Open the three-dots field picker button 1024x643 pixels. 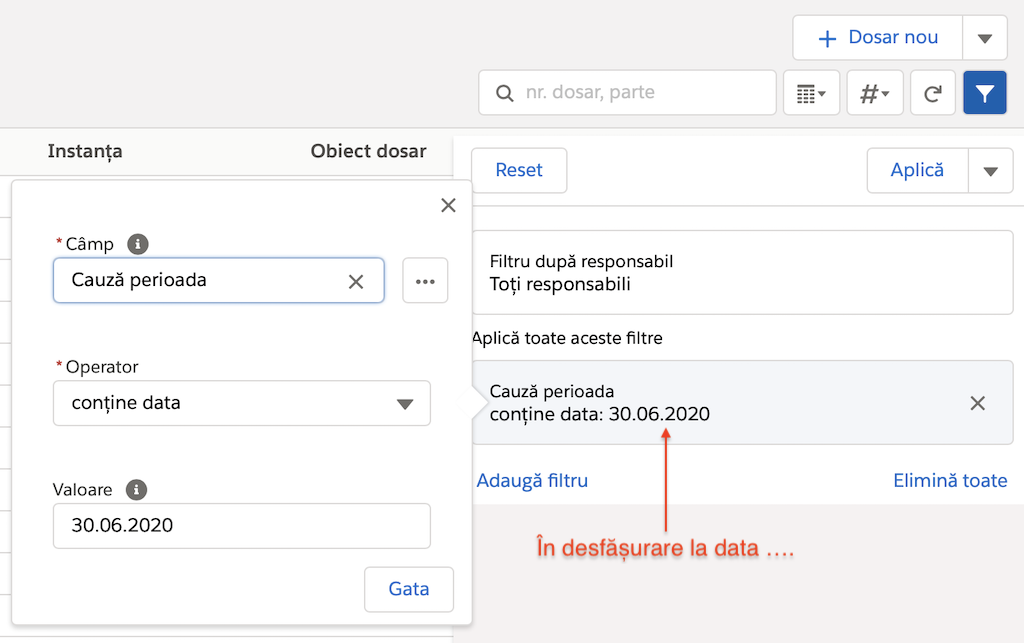pos(425,281)
